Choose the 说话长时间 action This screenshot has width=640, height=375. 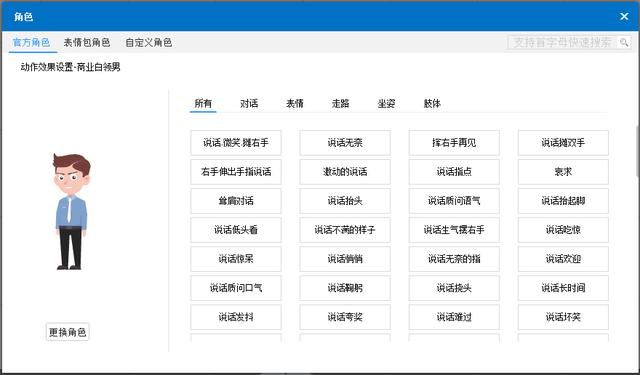click(563, 288)
